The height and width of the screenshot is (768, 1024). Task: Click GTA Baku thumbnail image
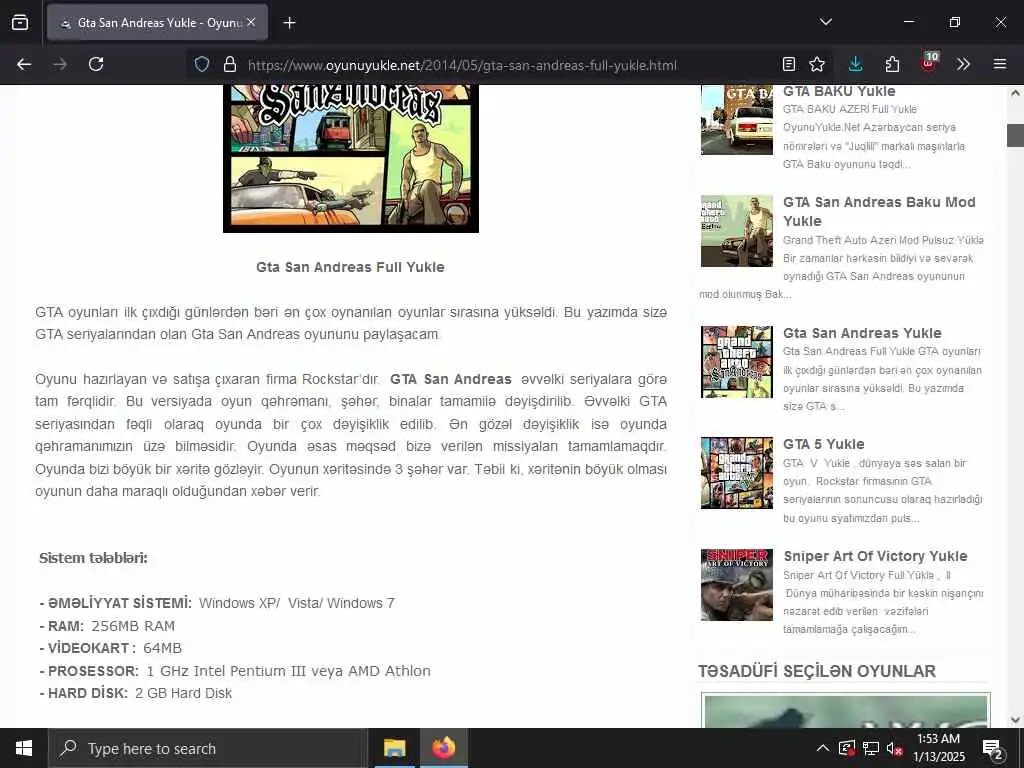click(x=737, y=120)
